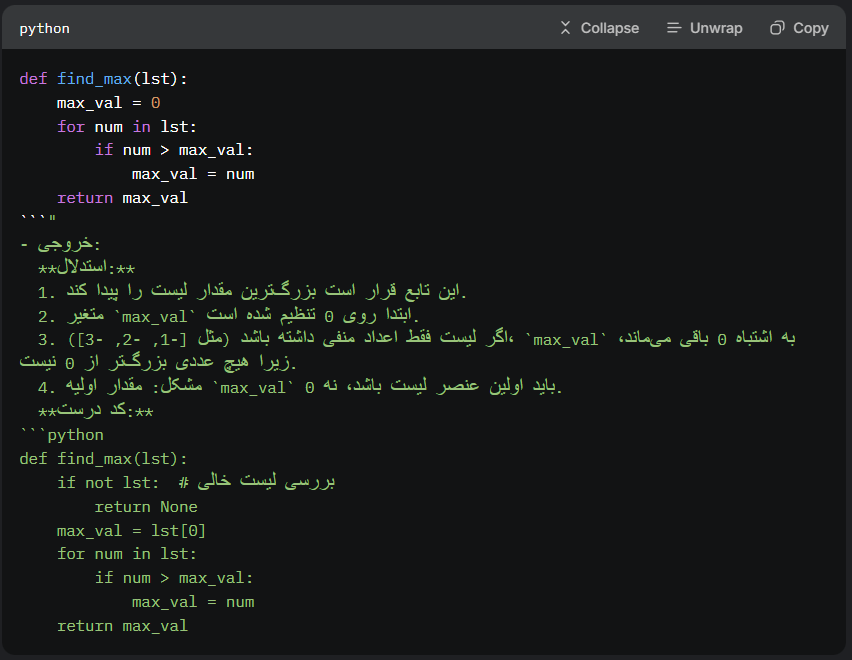Click the first 'for num in lst:' line
The width and height of the screenshot is (852, 660).
click(127, 127)
